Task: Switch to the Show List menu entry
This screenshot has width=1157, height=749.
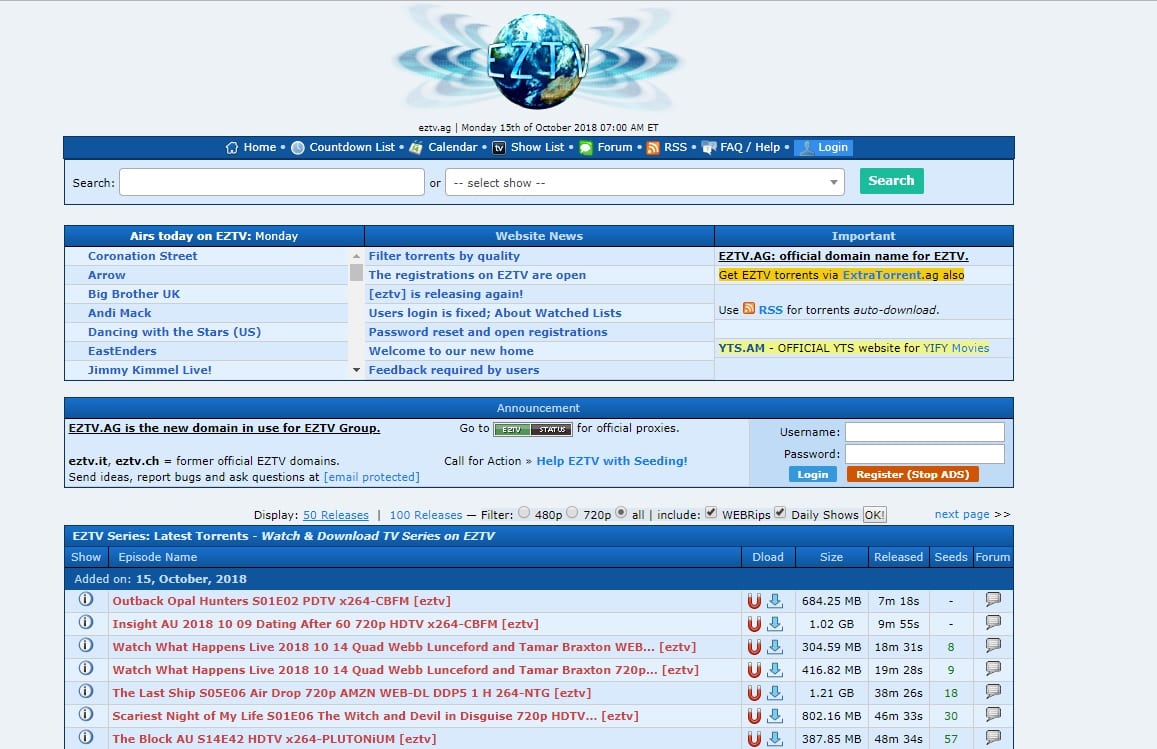Action: click(x=537, y=147)
